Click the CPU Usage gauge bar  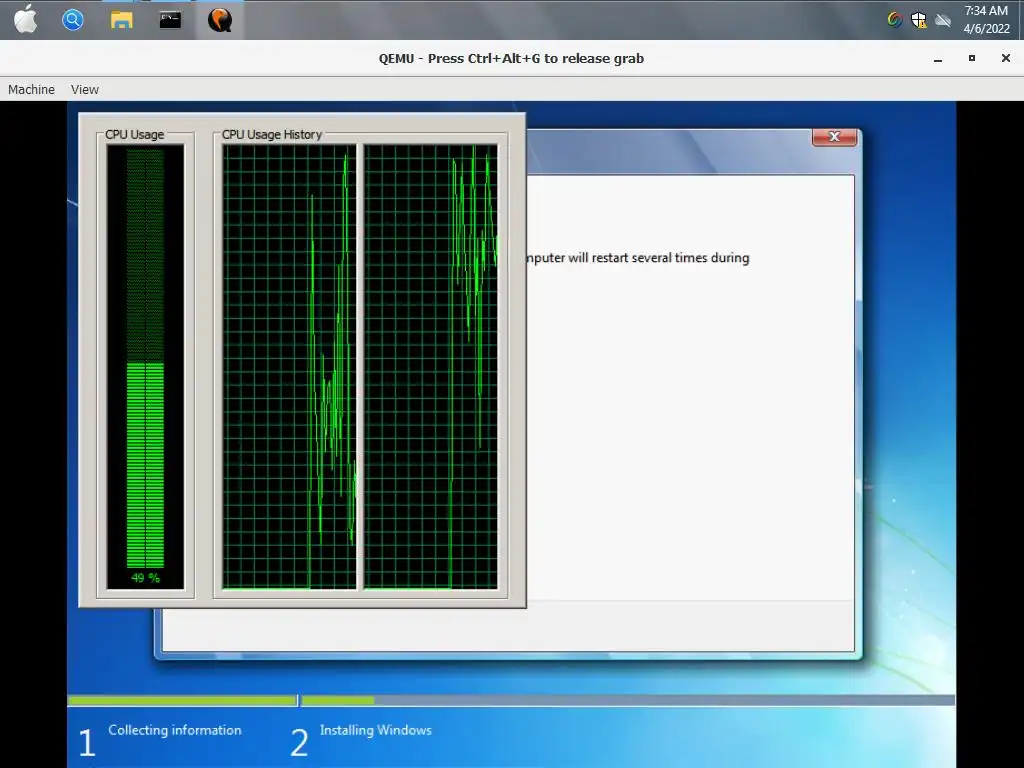point(146,359)
